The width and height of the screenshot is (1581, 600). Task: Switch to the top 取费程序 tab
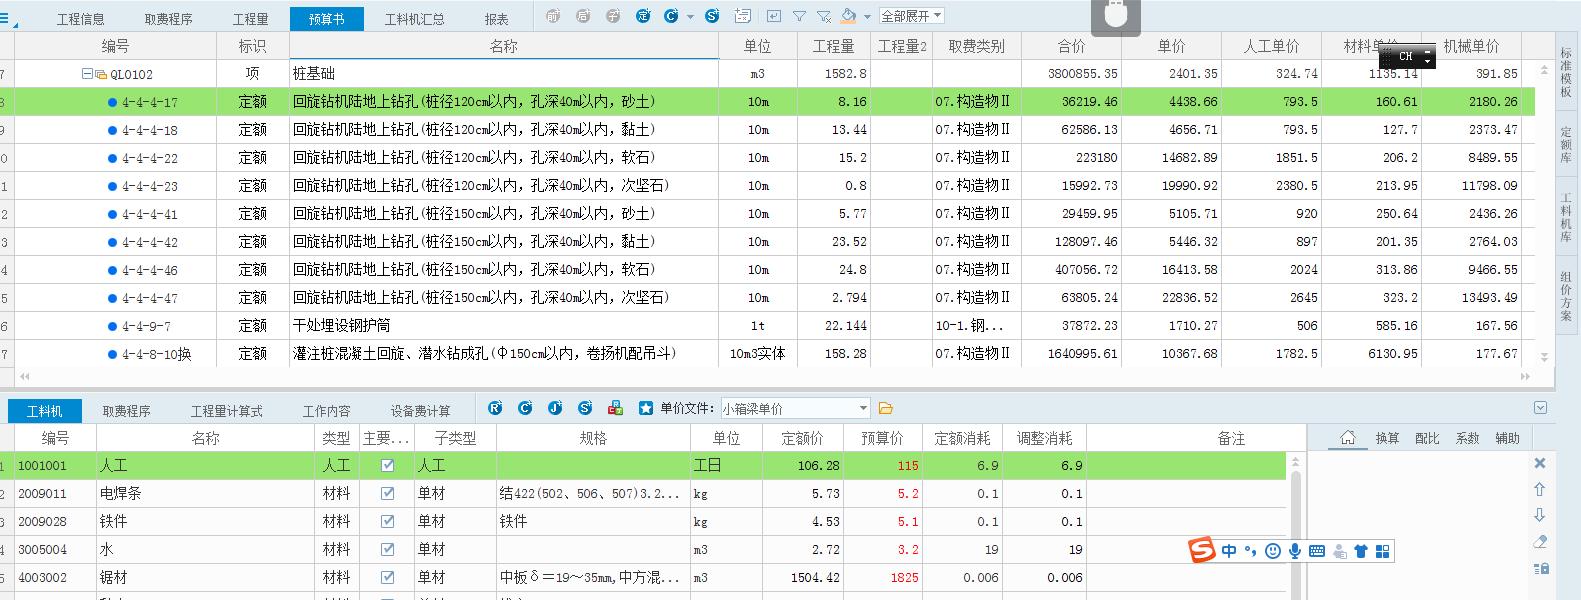168,19
